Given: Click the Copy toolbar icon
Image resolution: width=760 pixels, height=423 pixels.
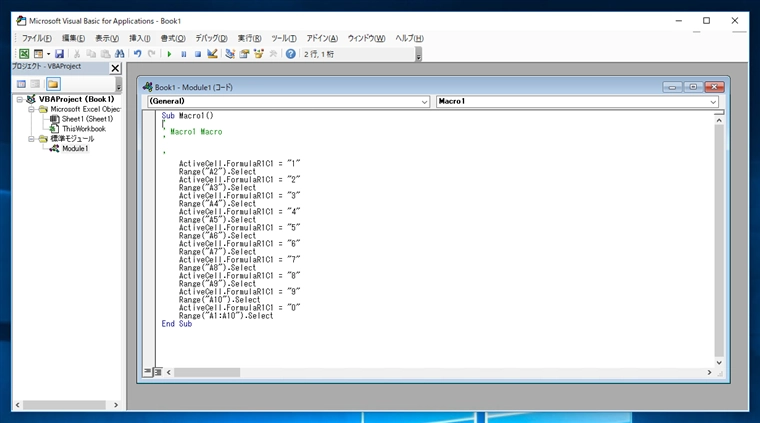Looking at the screenshot, I should point(91,54).
